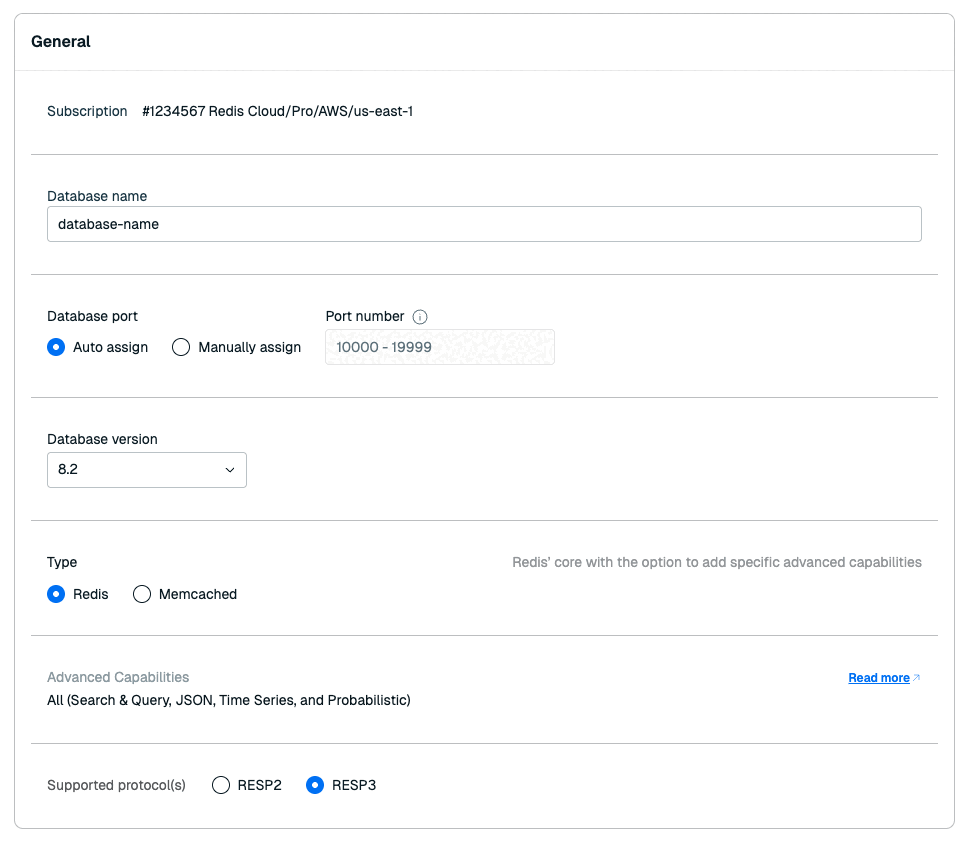Click the Redis' core description text
Viewport: 970px width, 845px height.
click(717, 562)
